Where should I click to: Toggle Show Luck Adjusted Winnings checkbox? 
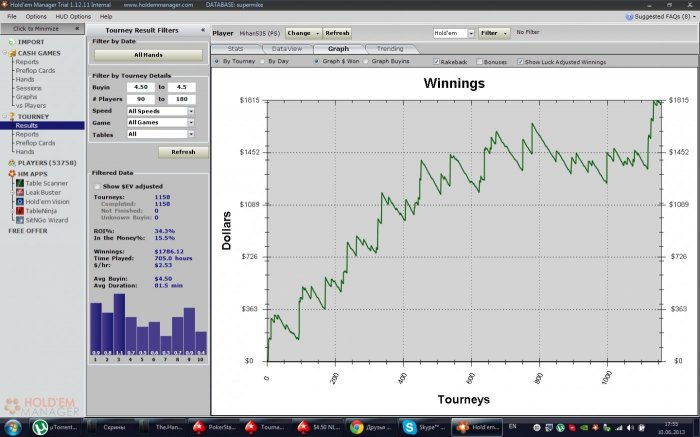tap(520, 62)
